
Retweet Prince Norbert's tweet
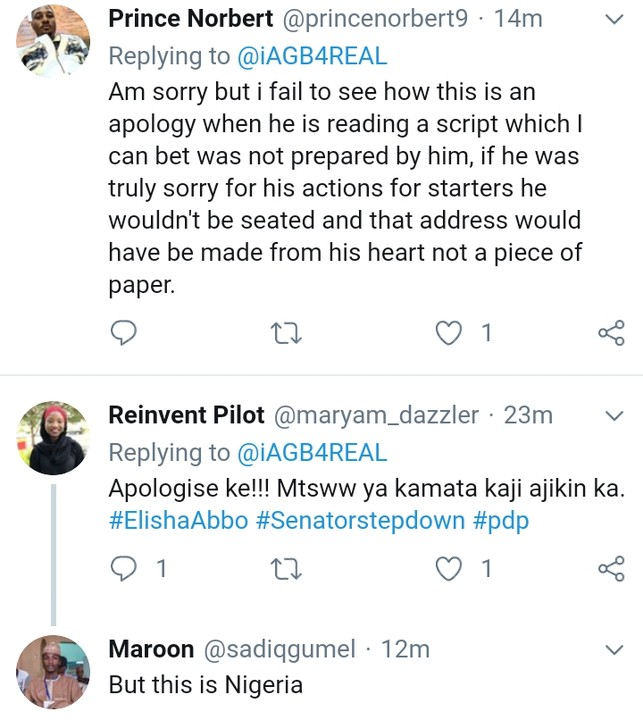(288, 333)
